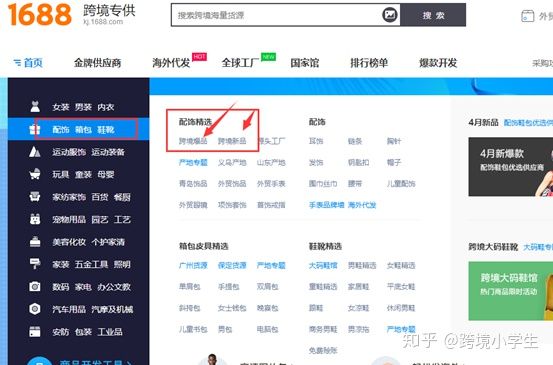553x365 pixels.
Task: Open 产地专题 under 箱包皮具精选
Action: point(271,265)
